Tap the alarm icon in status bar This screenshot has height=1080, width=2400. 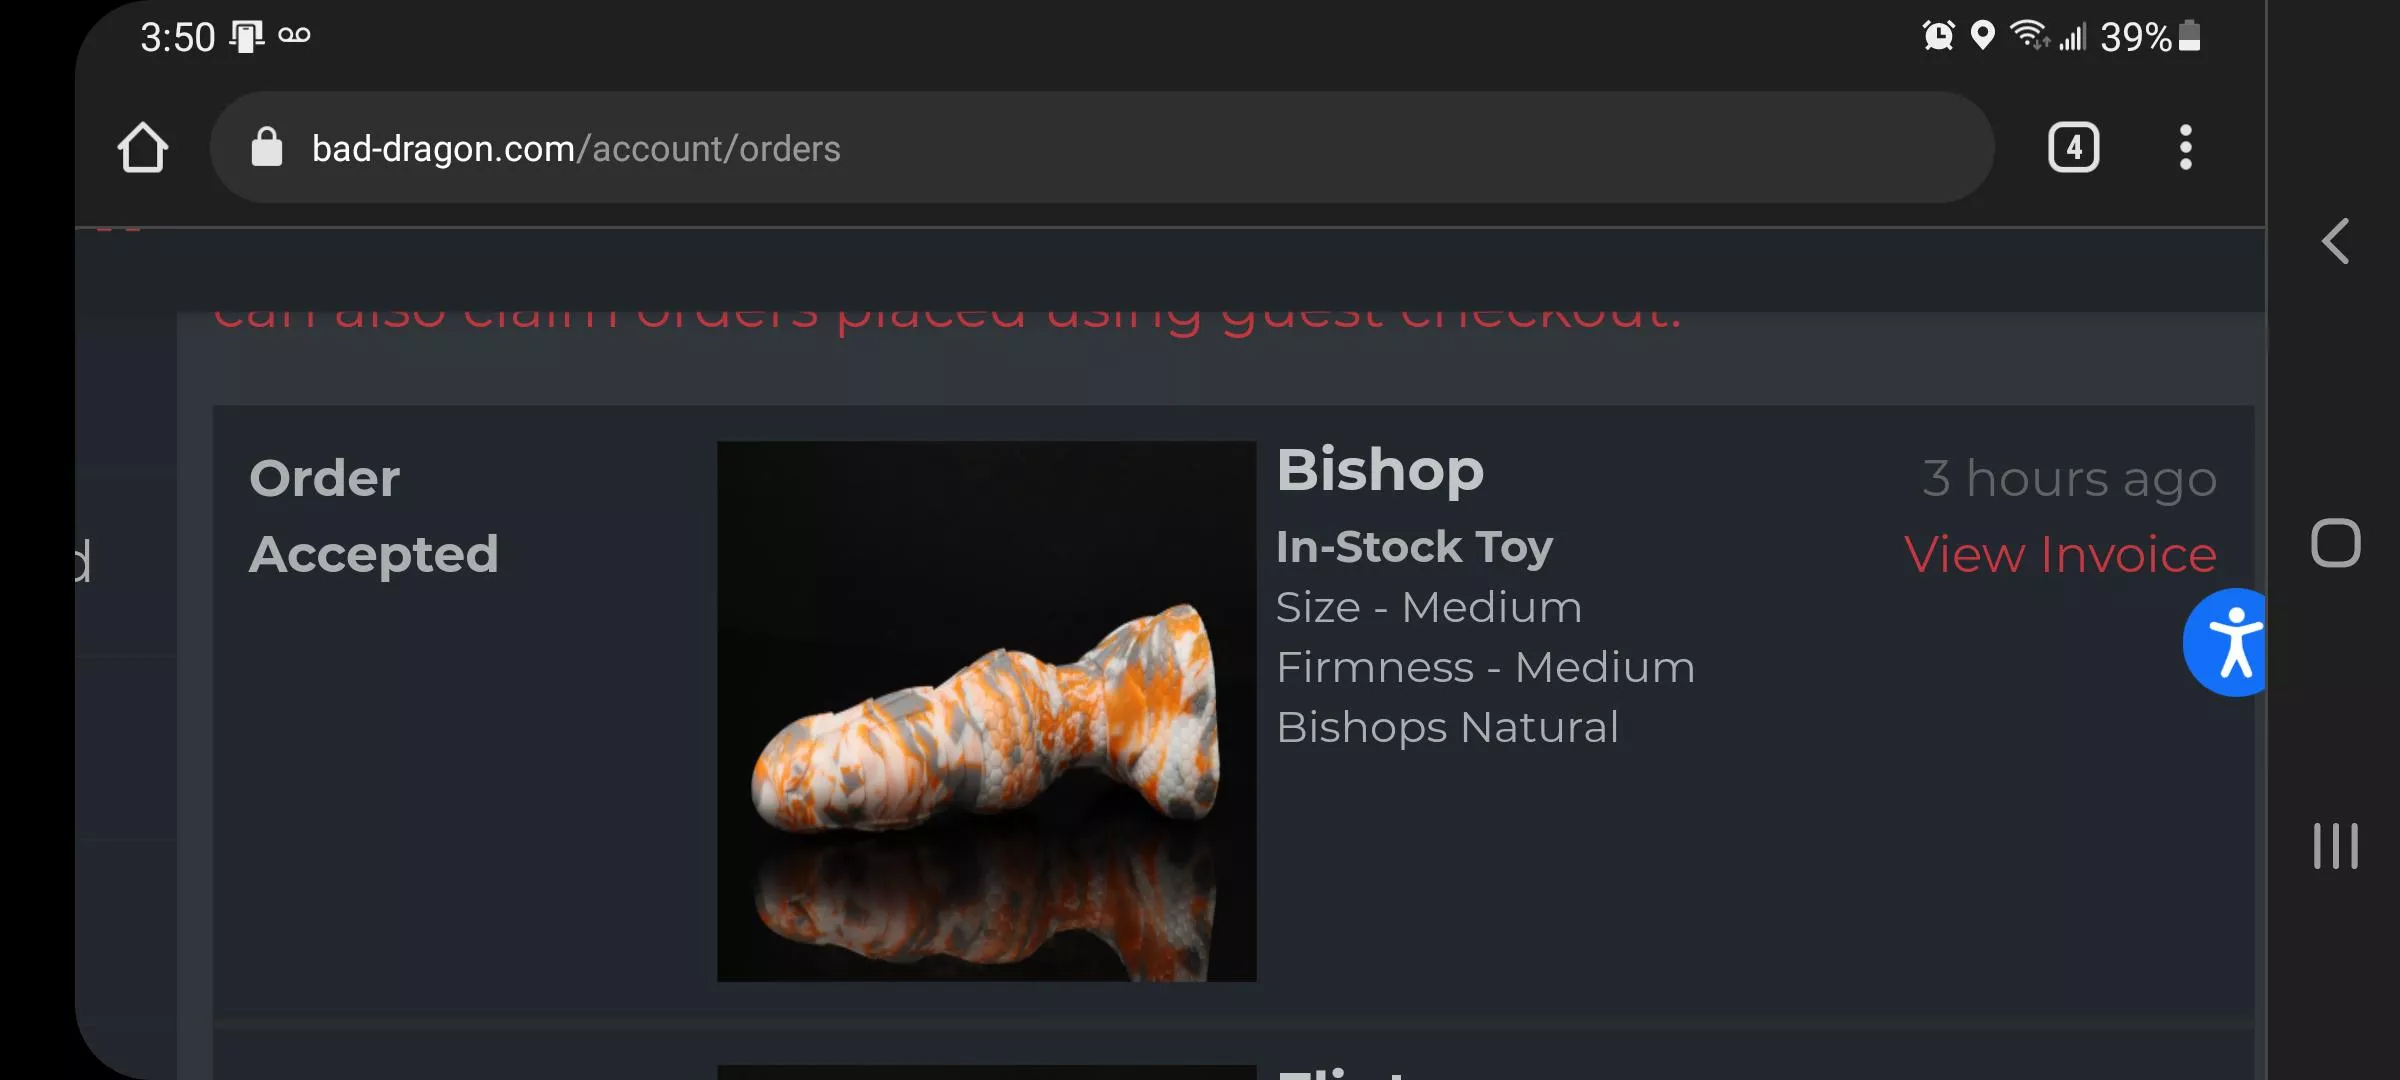pyautogui.click(x=1938, y=36)
